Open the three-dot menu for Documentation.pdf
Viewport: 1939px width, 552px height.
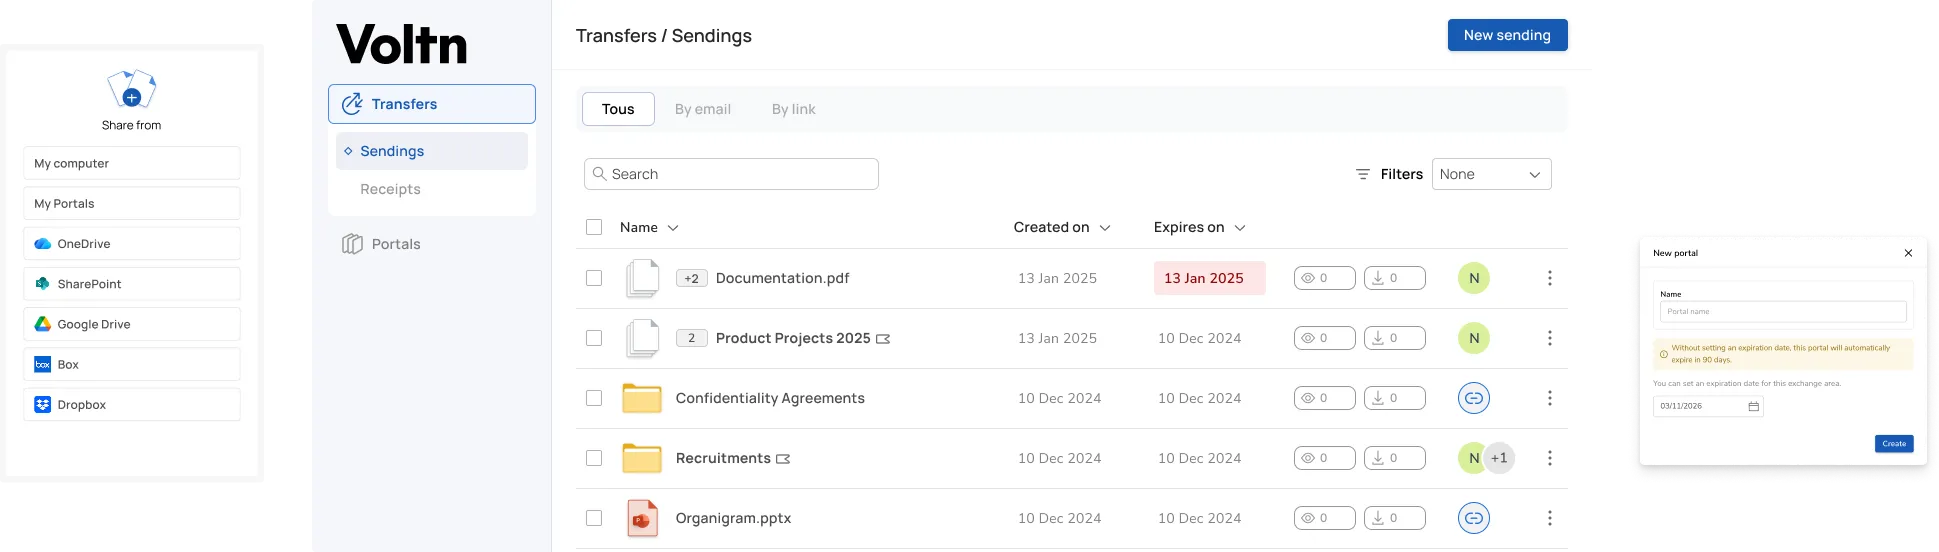[1549, 278]
